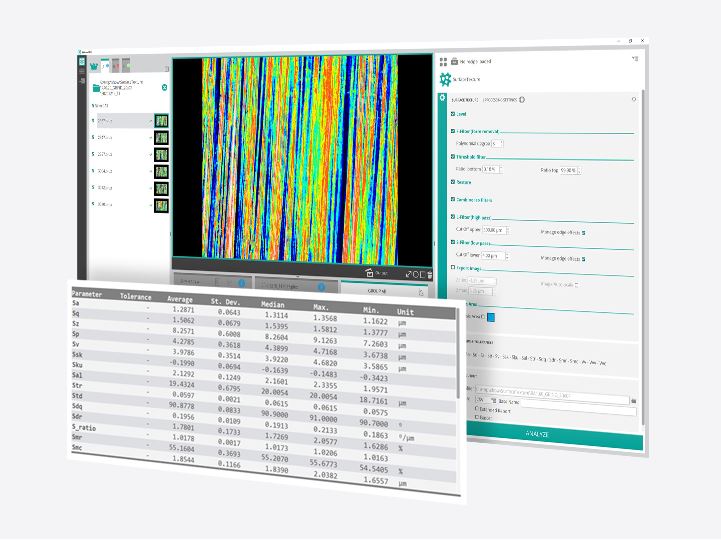Click the folder browse icon beside output path field
This screenshot has width=721, height=542.
(x=634, y=401)
